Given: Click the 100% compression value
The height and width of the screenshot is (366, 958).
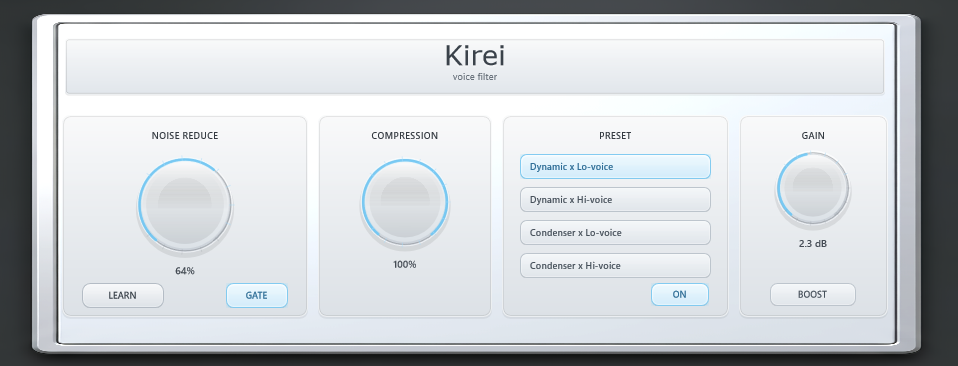Looking at the screenshot, I should [404, 265].
